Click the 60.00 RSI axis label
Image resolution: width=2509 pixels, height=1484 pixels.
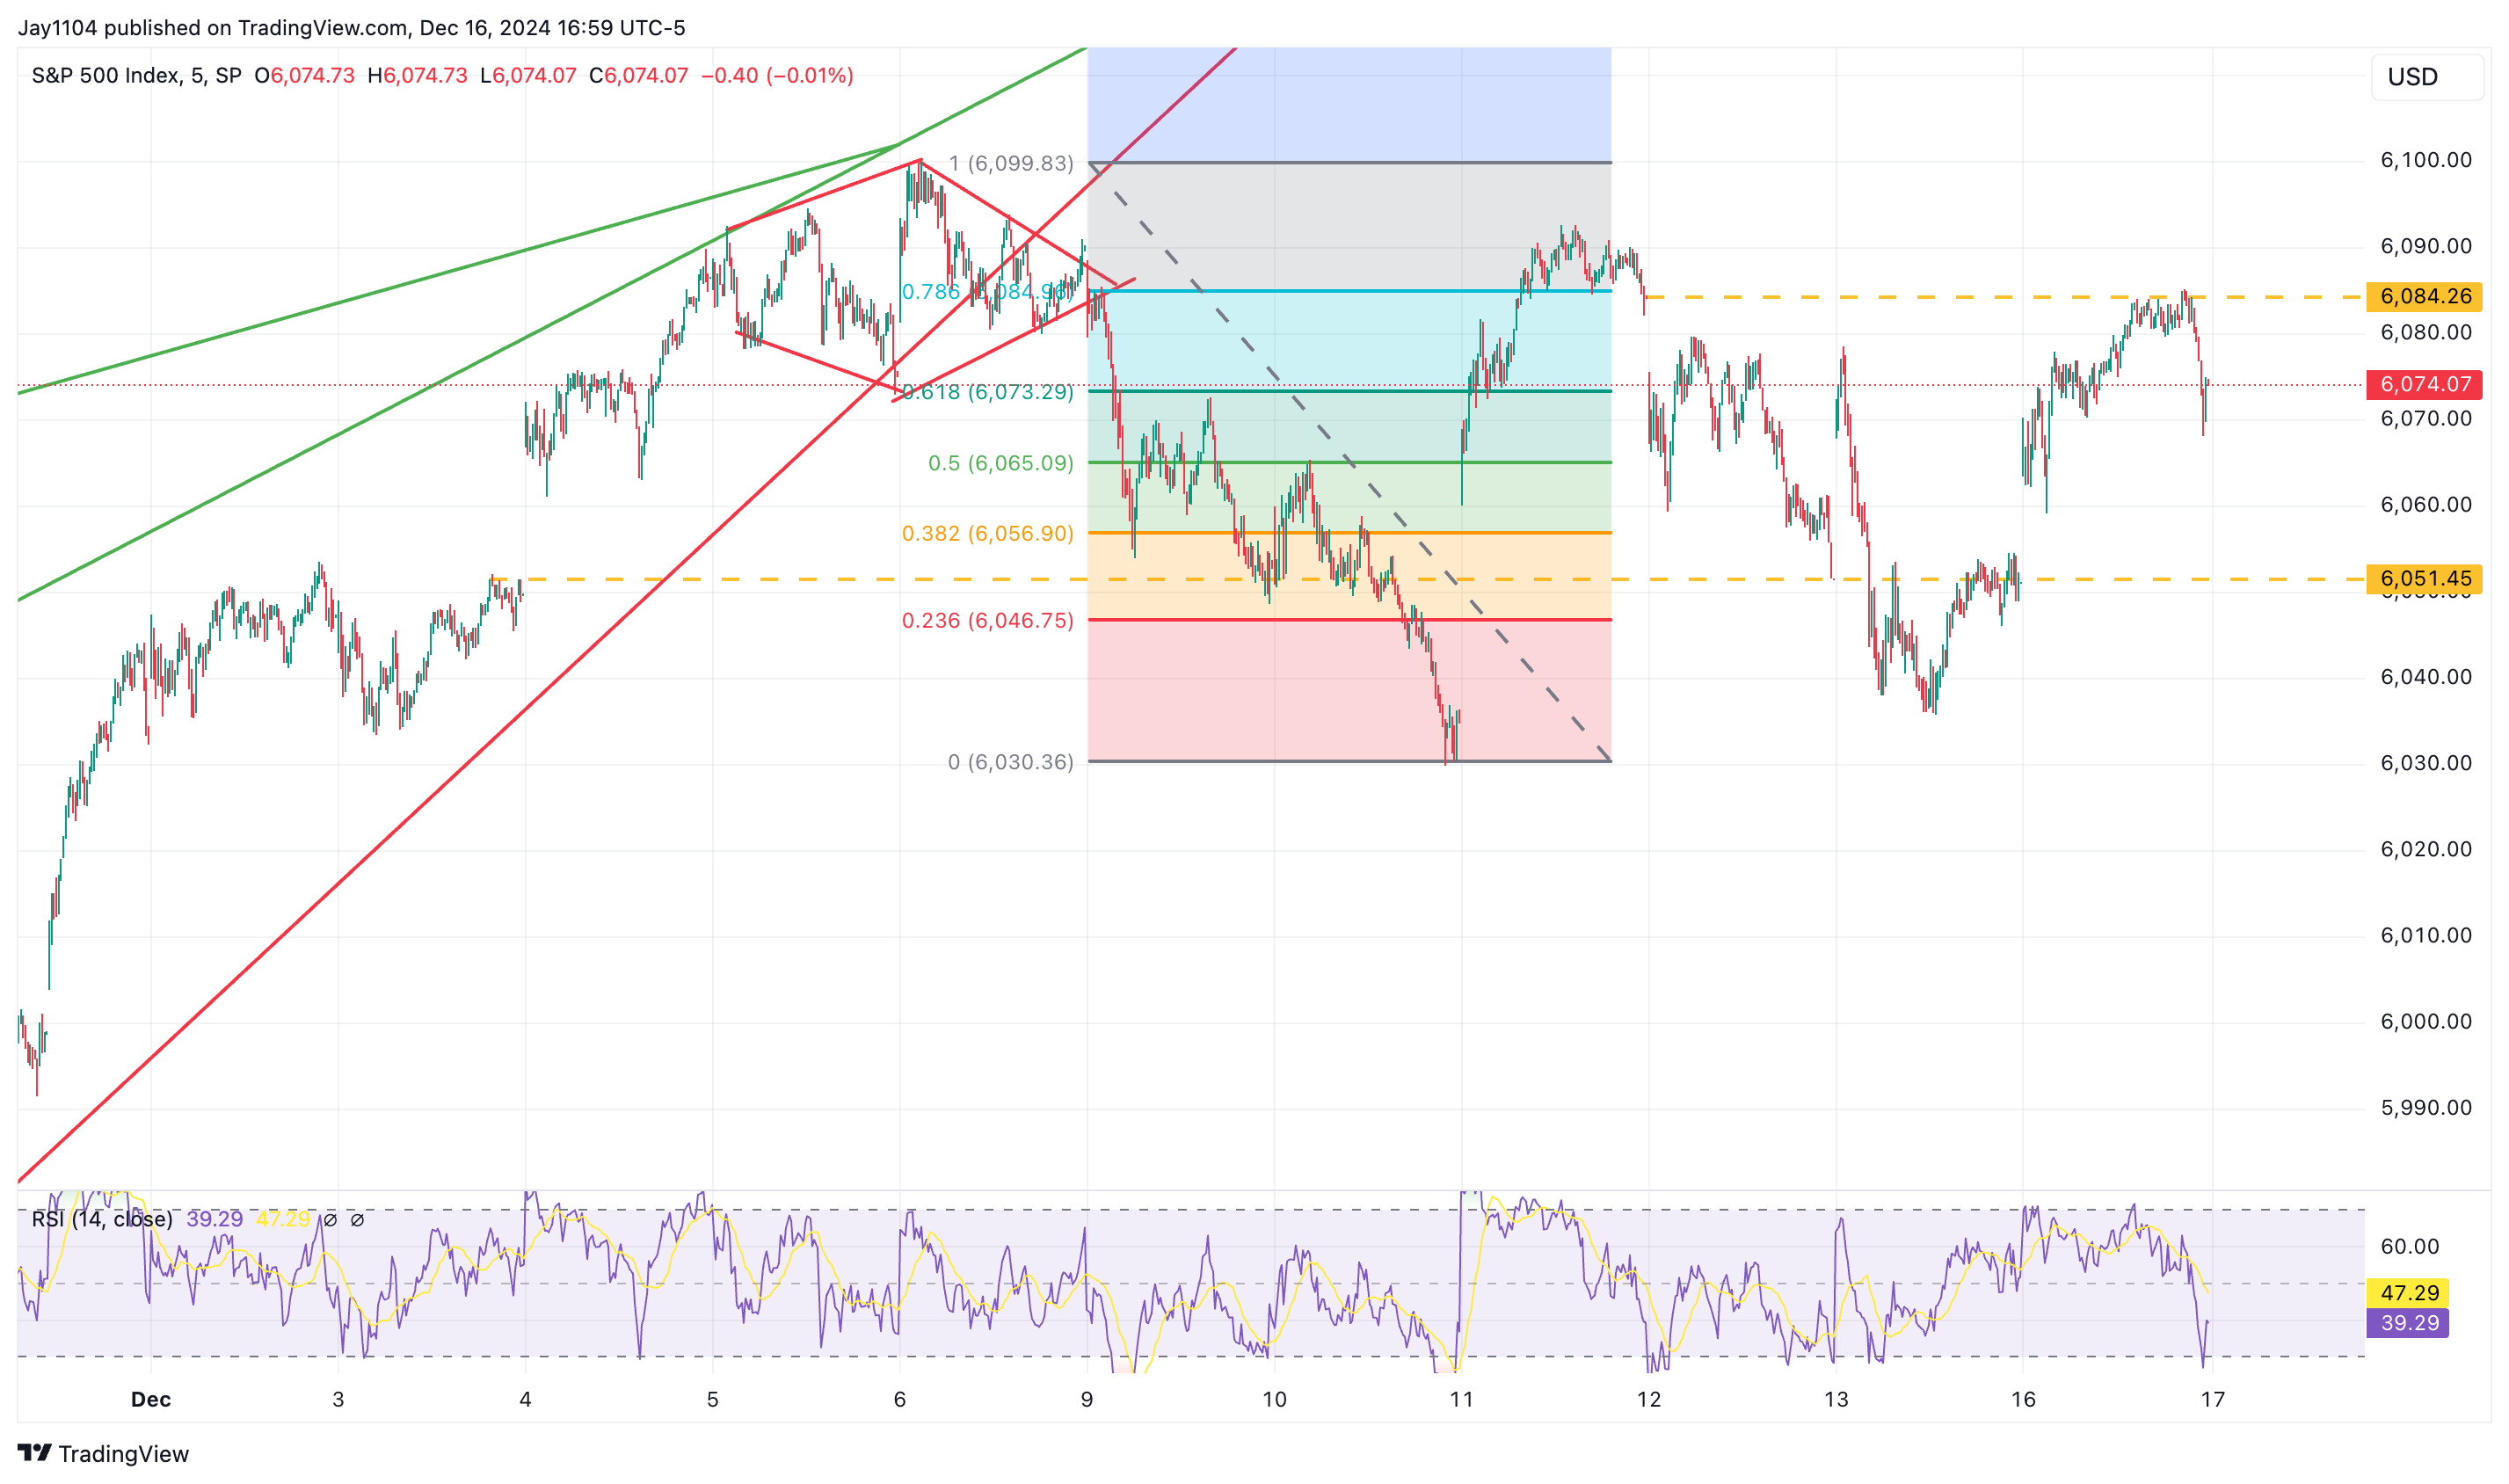pos(2409,1246)
